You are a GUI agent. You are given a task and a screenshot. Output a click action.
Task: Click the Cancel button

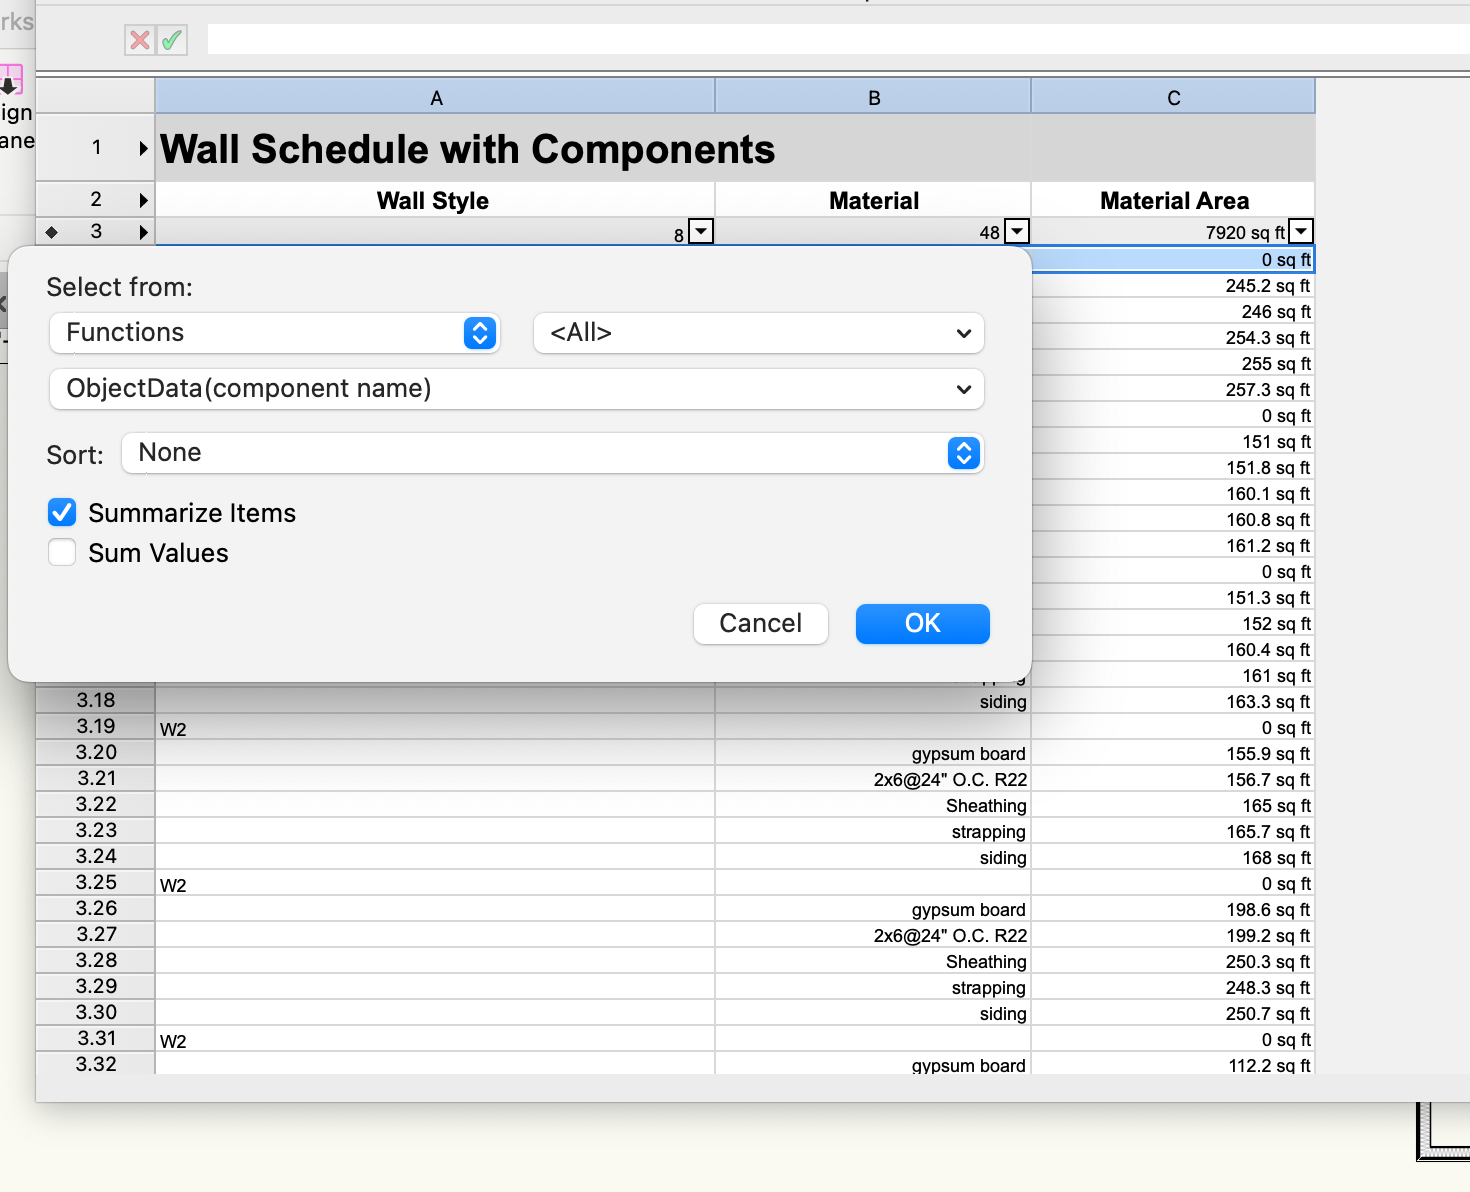point(760,624)
